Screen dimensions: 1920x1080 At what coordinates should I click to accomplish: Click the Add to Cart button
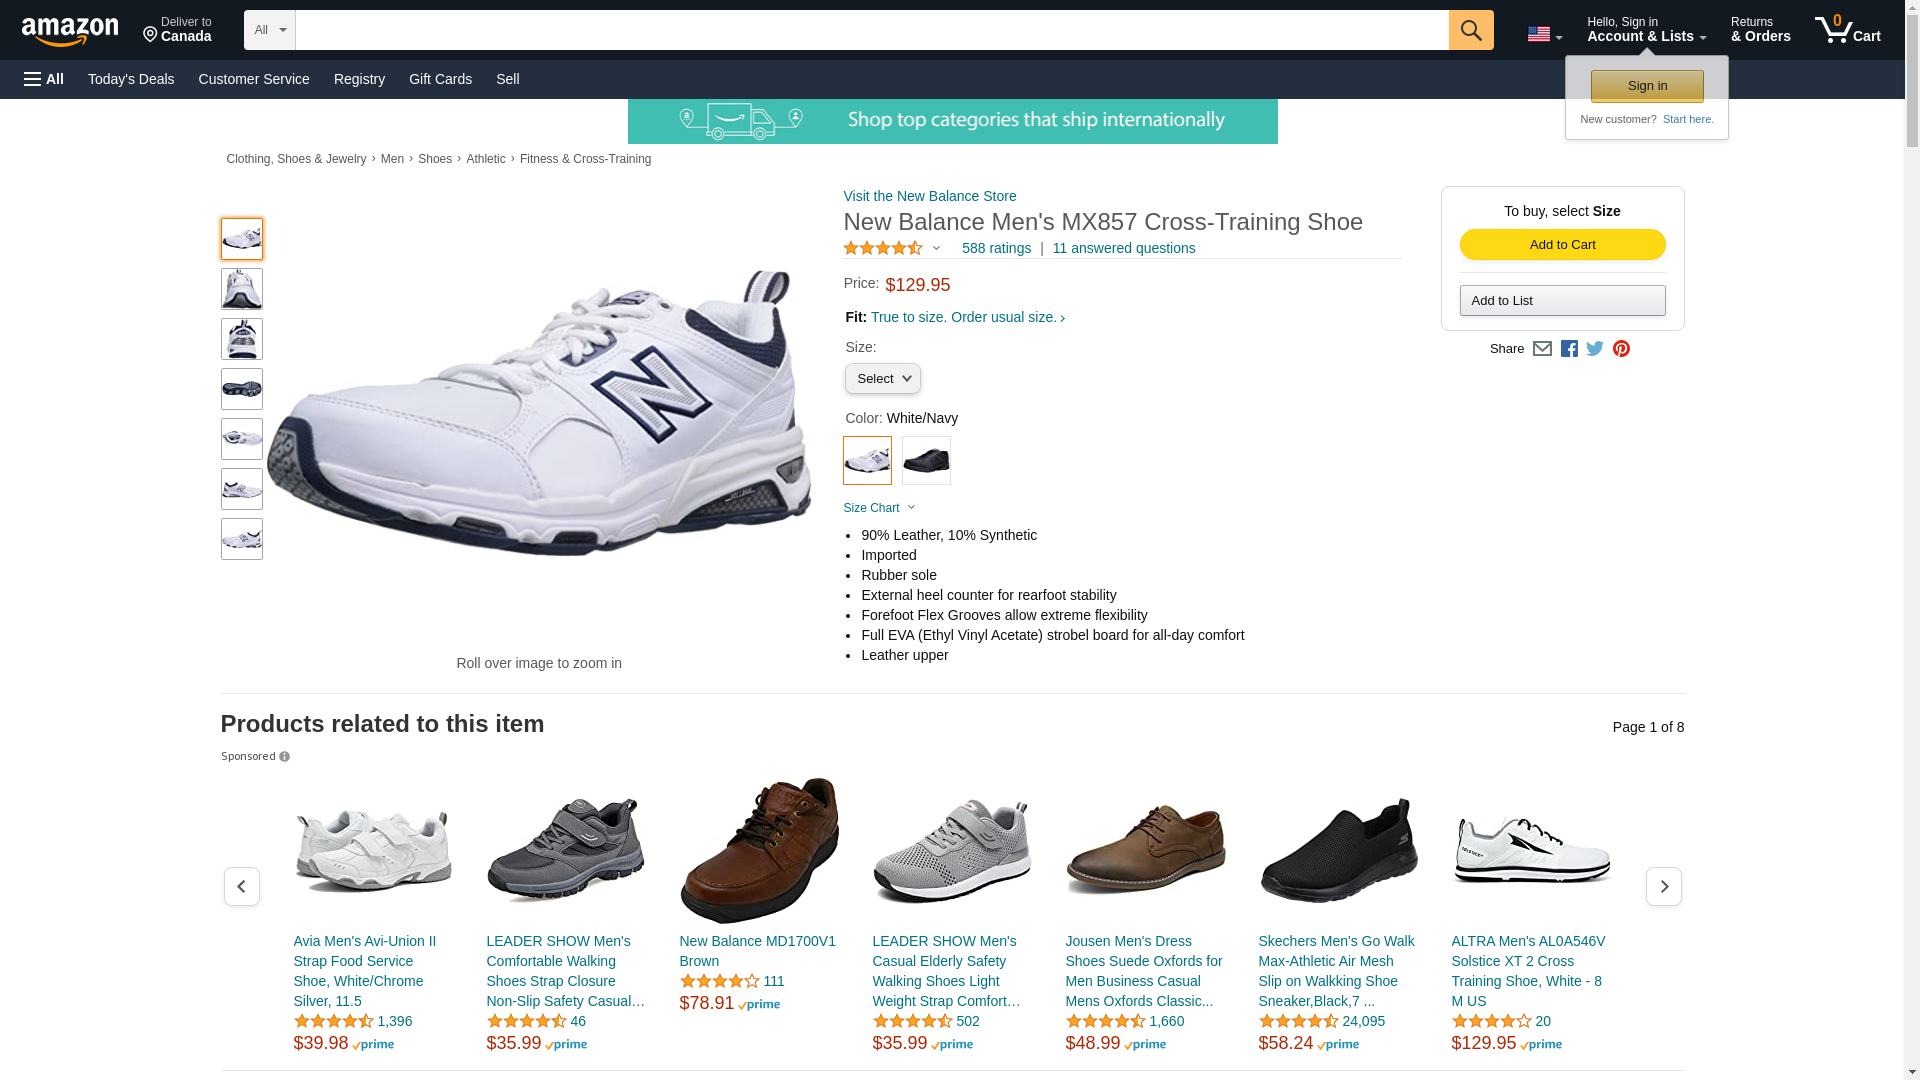click(x=1562, y=245)
